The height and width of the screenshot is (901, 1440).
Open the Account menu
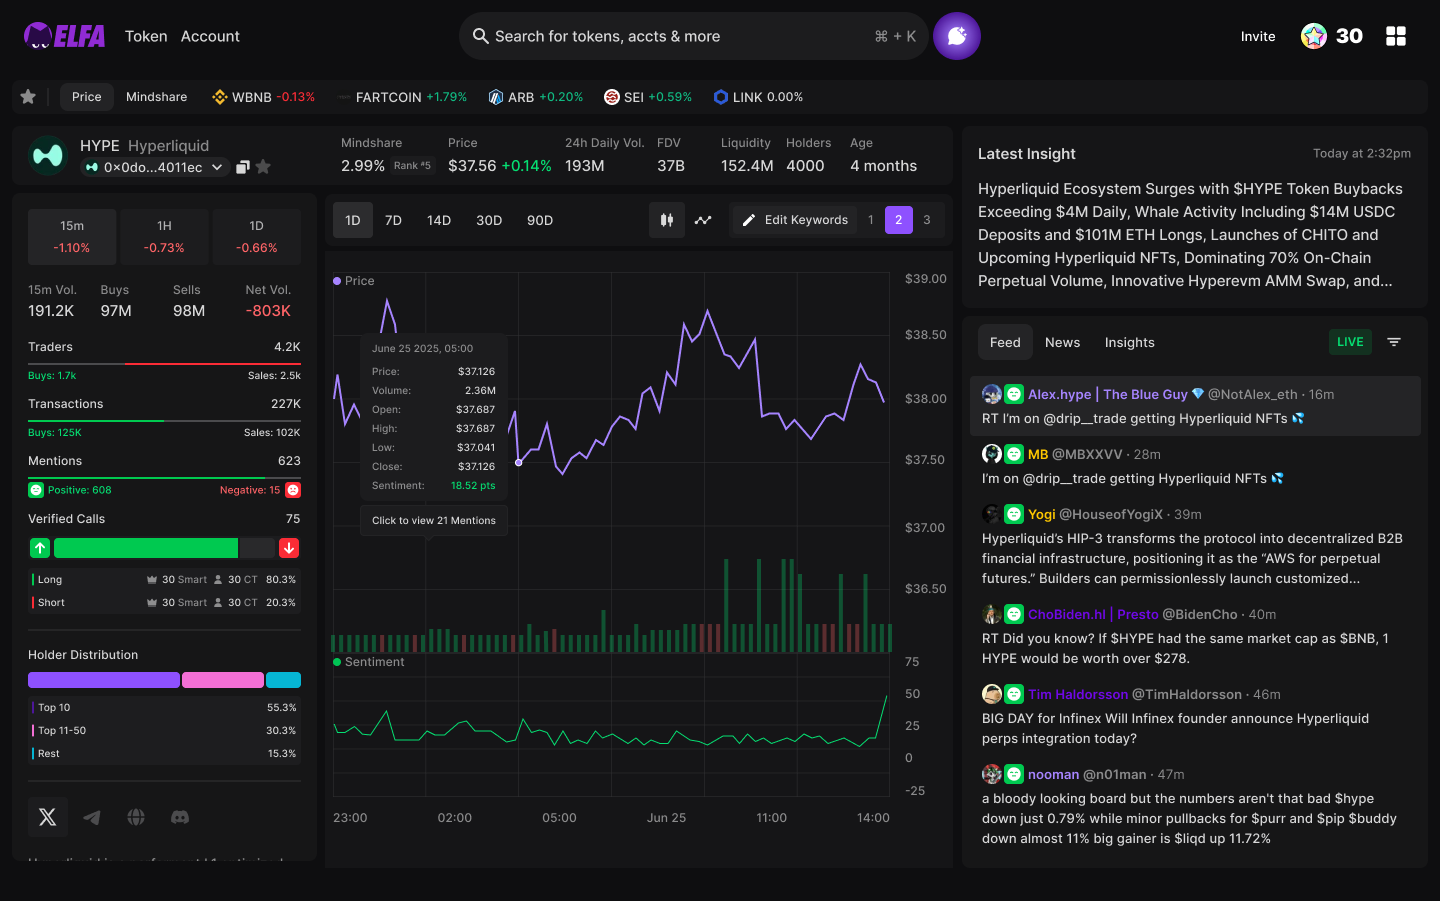point(210,36)
